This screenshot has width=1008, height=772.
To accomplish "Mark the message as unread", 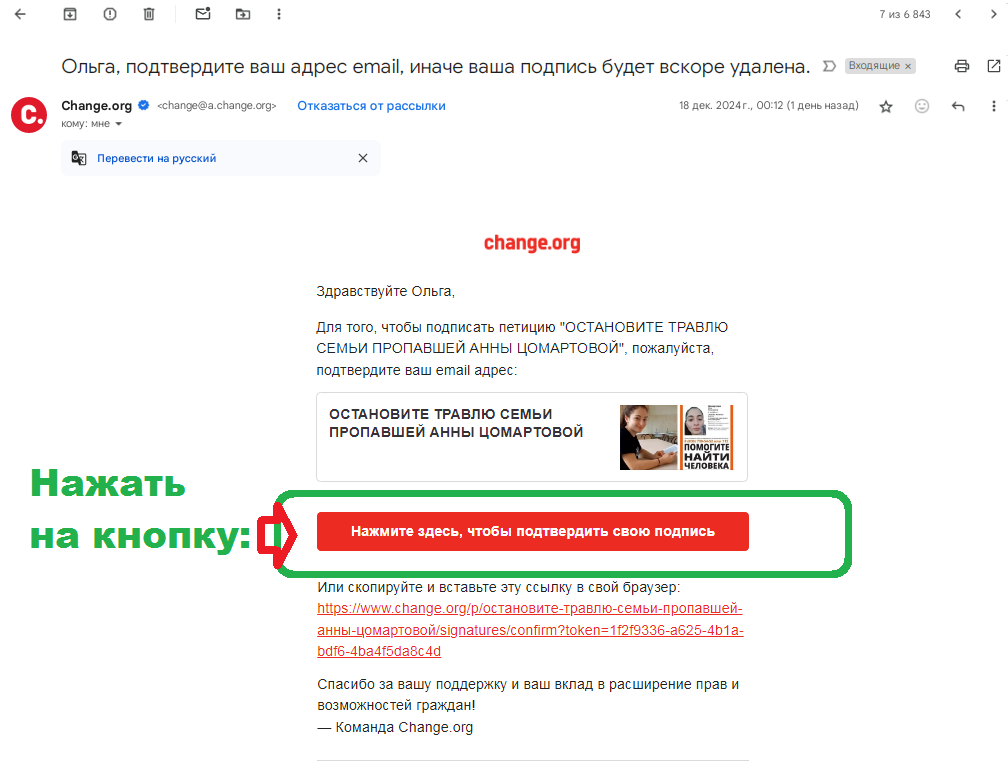I will coord(203,14).
